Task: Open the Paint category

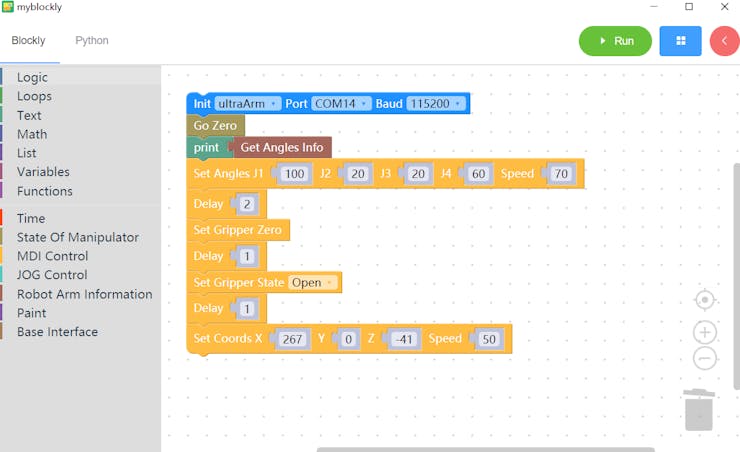Action: [80, 313]
